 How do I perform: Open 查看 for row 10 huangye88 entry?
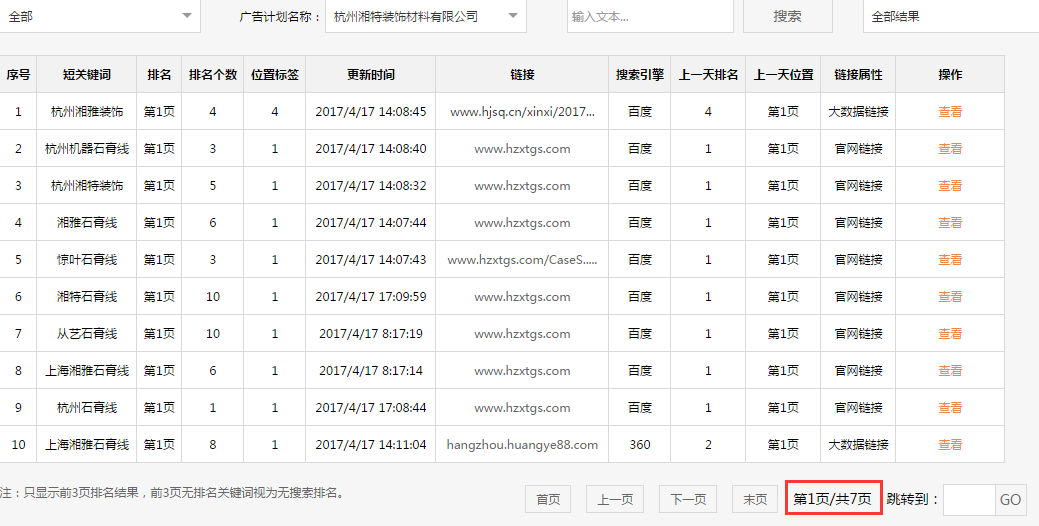point(950,445)
